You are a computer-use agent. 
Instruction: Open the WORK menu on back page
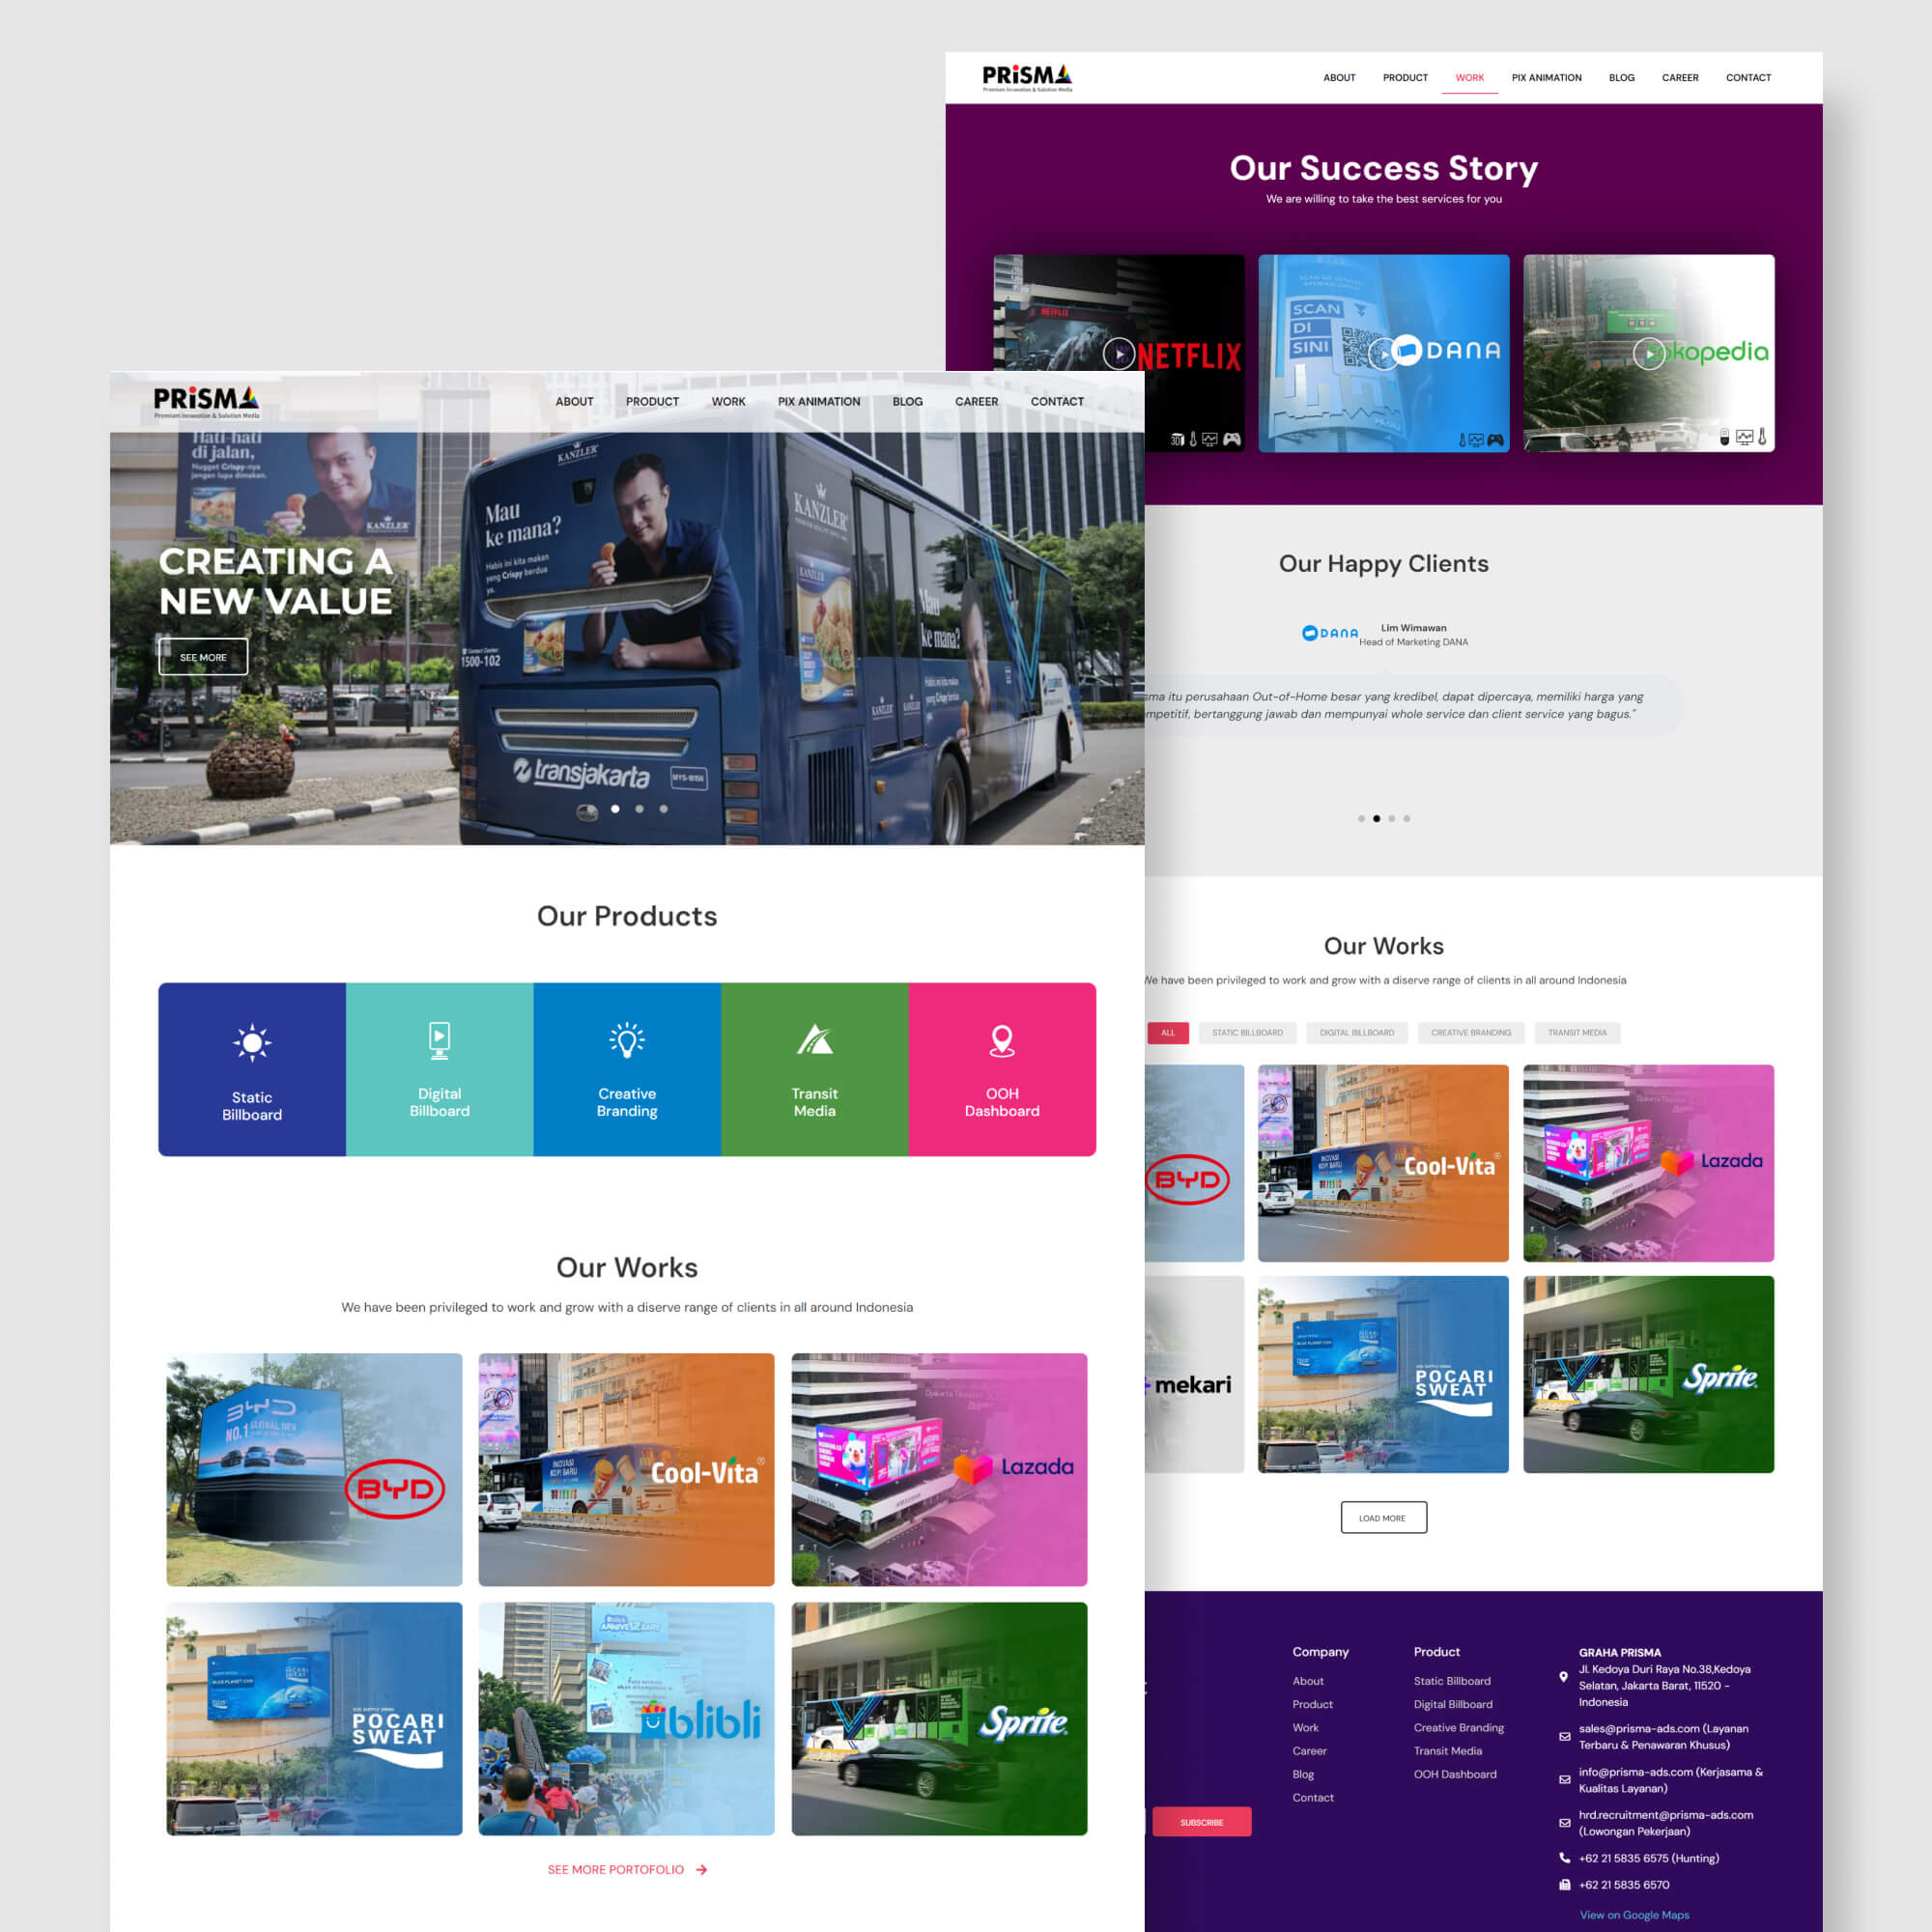coord(1469,77)
